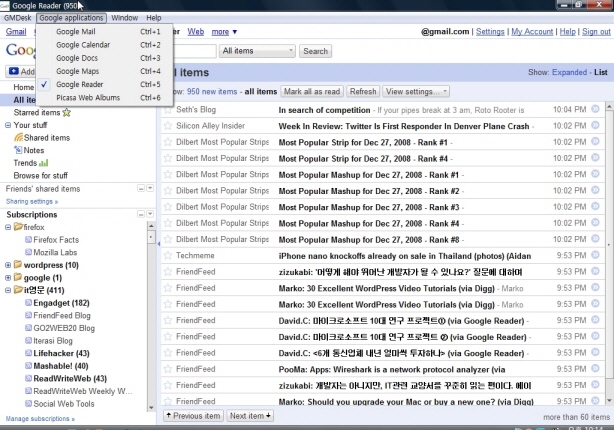The image size is (614, 430).
Task: Click the firefox folder icon
Action: pos(18,226)
